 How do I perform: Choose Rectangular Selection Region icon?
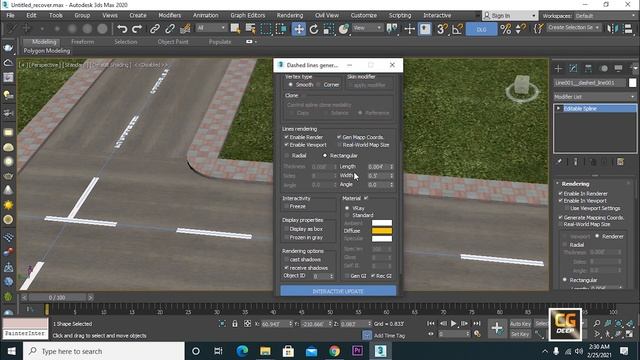266,29
